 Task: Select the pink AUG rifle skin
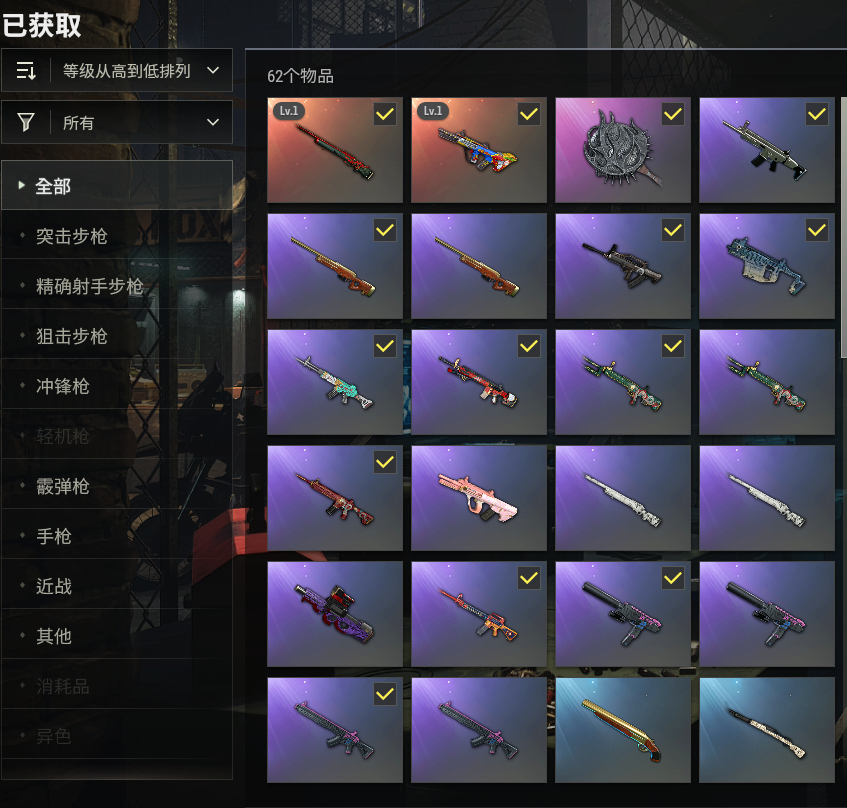(x=479, y=498)
